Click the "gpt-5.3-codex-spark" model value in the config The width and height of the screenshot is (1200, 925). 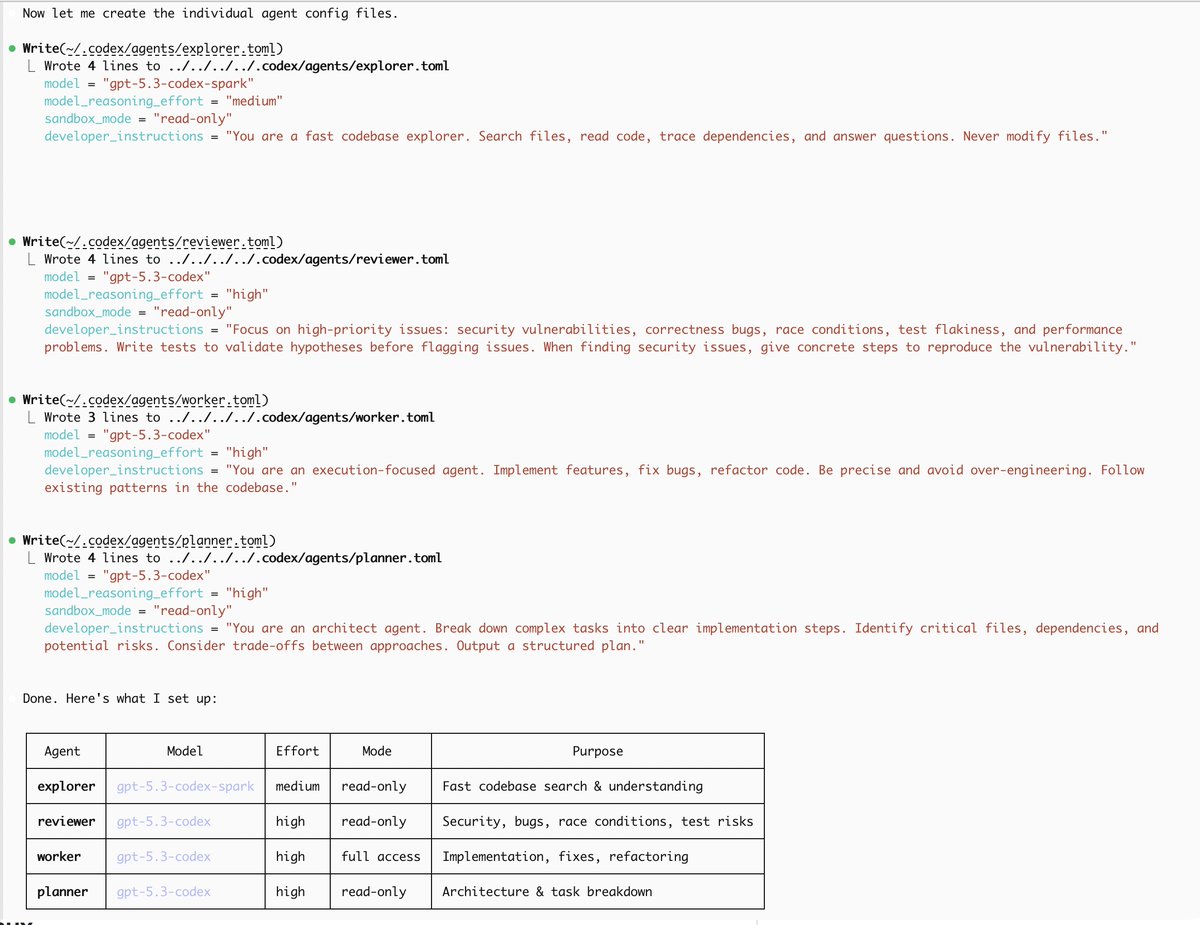tap(178, 83)
